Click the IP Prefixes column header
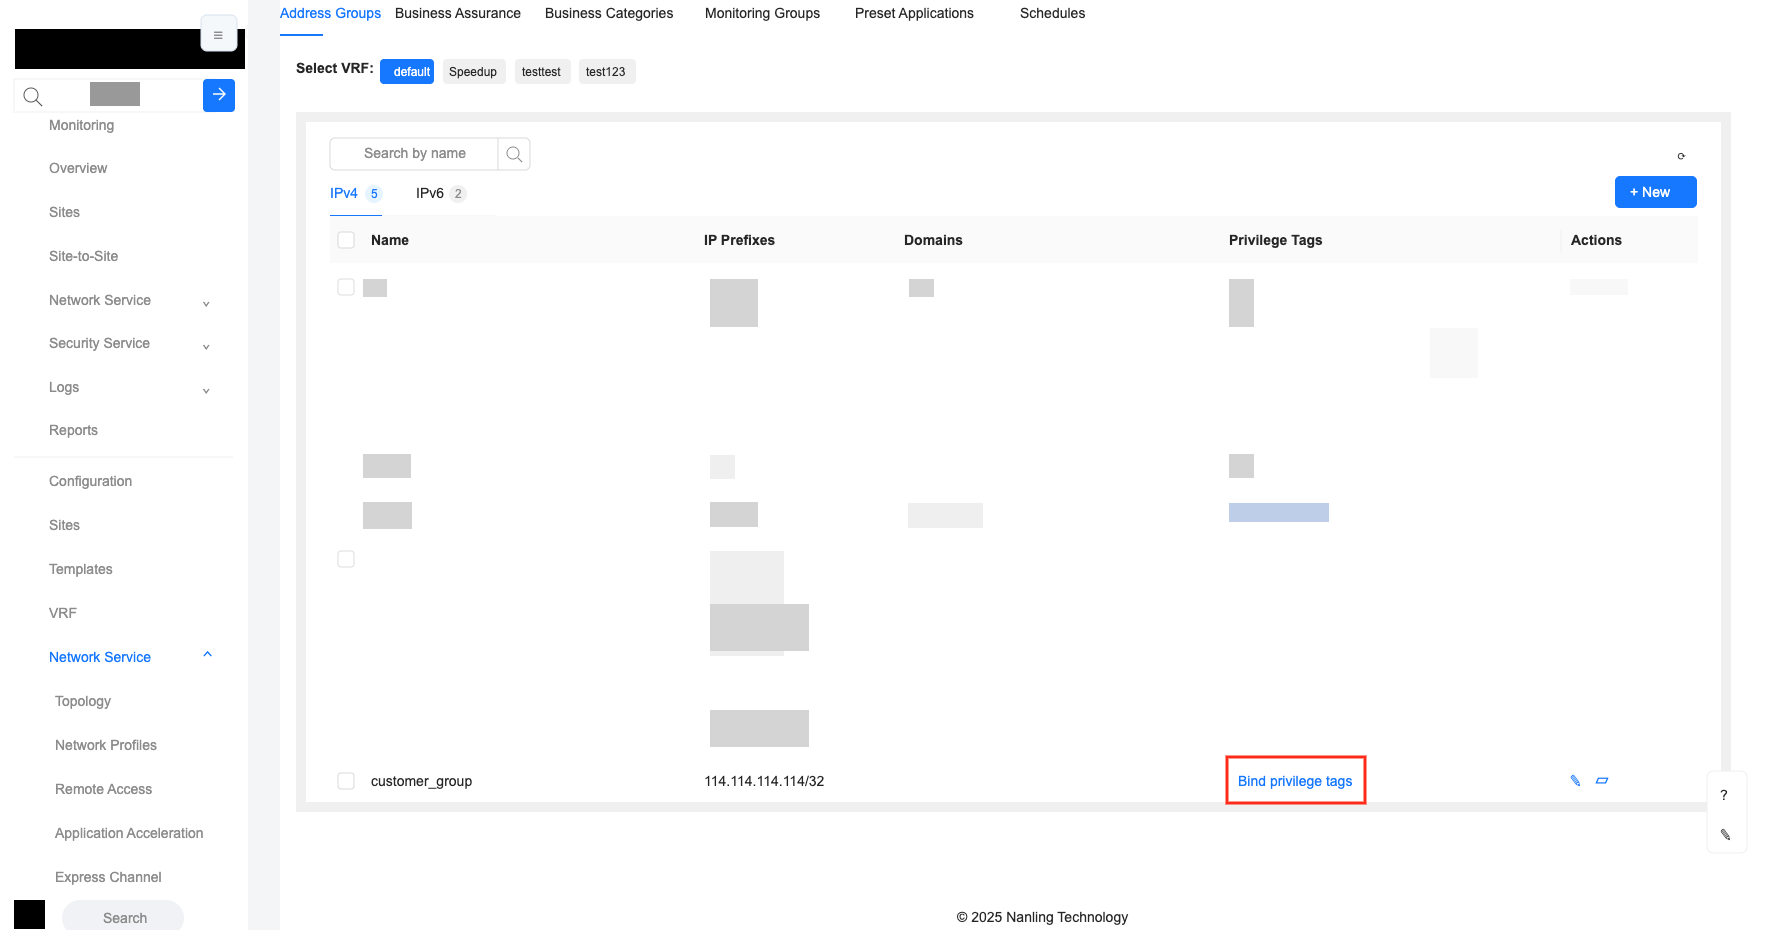The height and width of the screenshot is (930, 1785). (739, 240)
